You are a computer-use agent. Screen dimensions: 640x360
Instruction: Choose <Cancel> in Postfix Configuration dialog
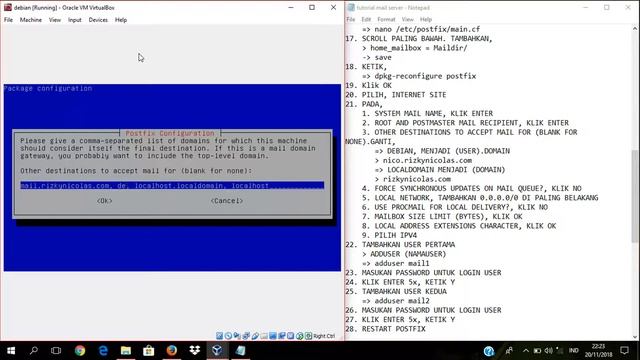click(227, 201)
